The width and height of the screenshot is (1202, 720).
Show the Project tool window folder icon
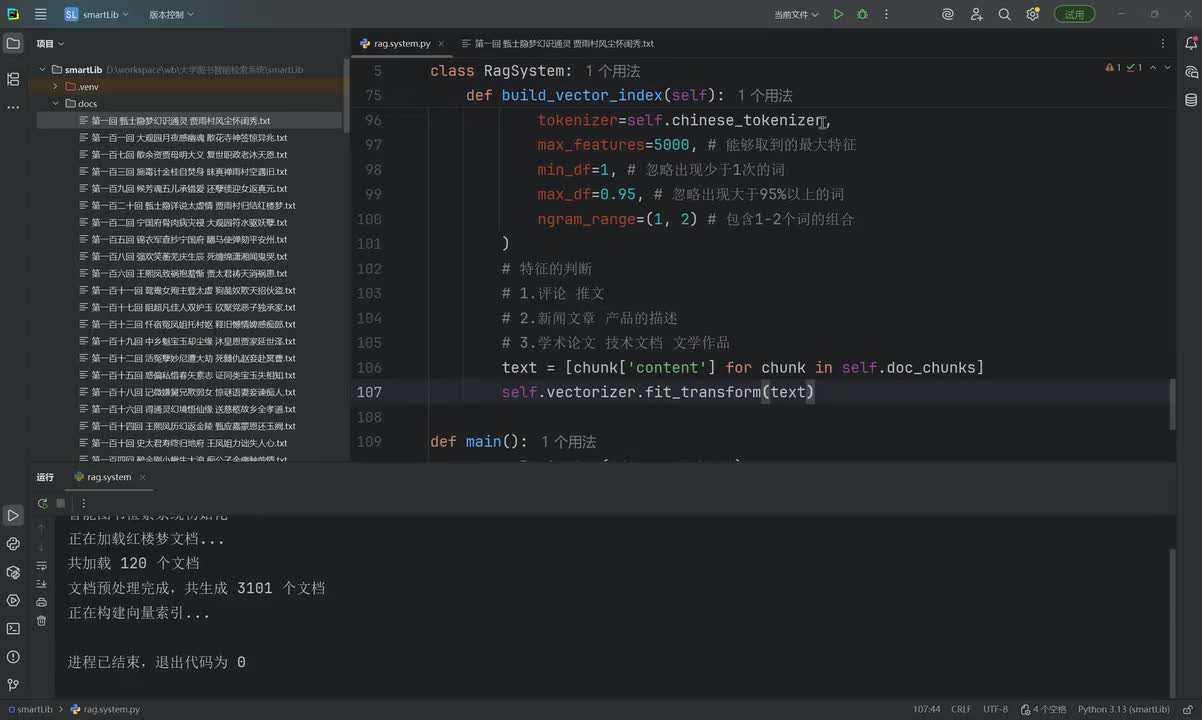(13, 43)
